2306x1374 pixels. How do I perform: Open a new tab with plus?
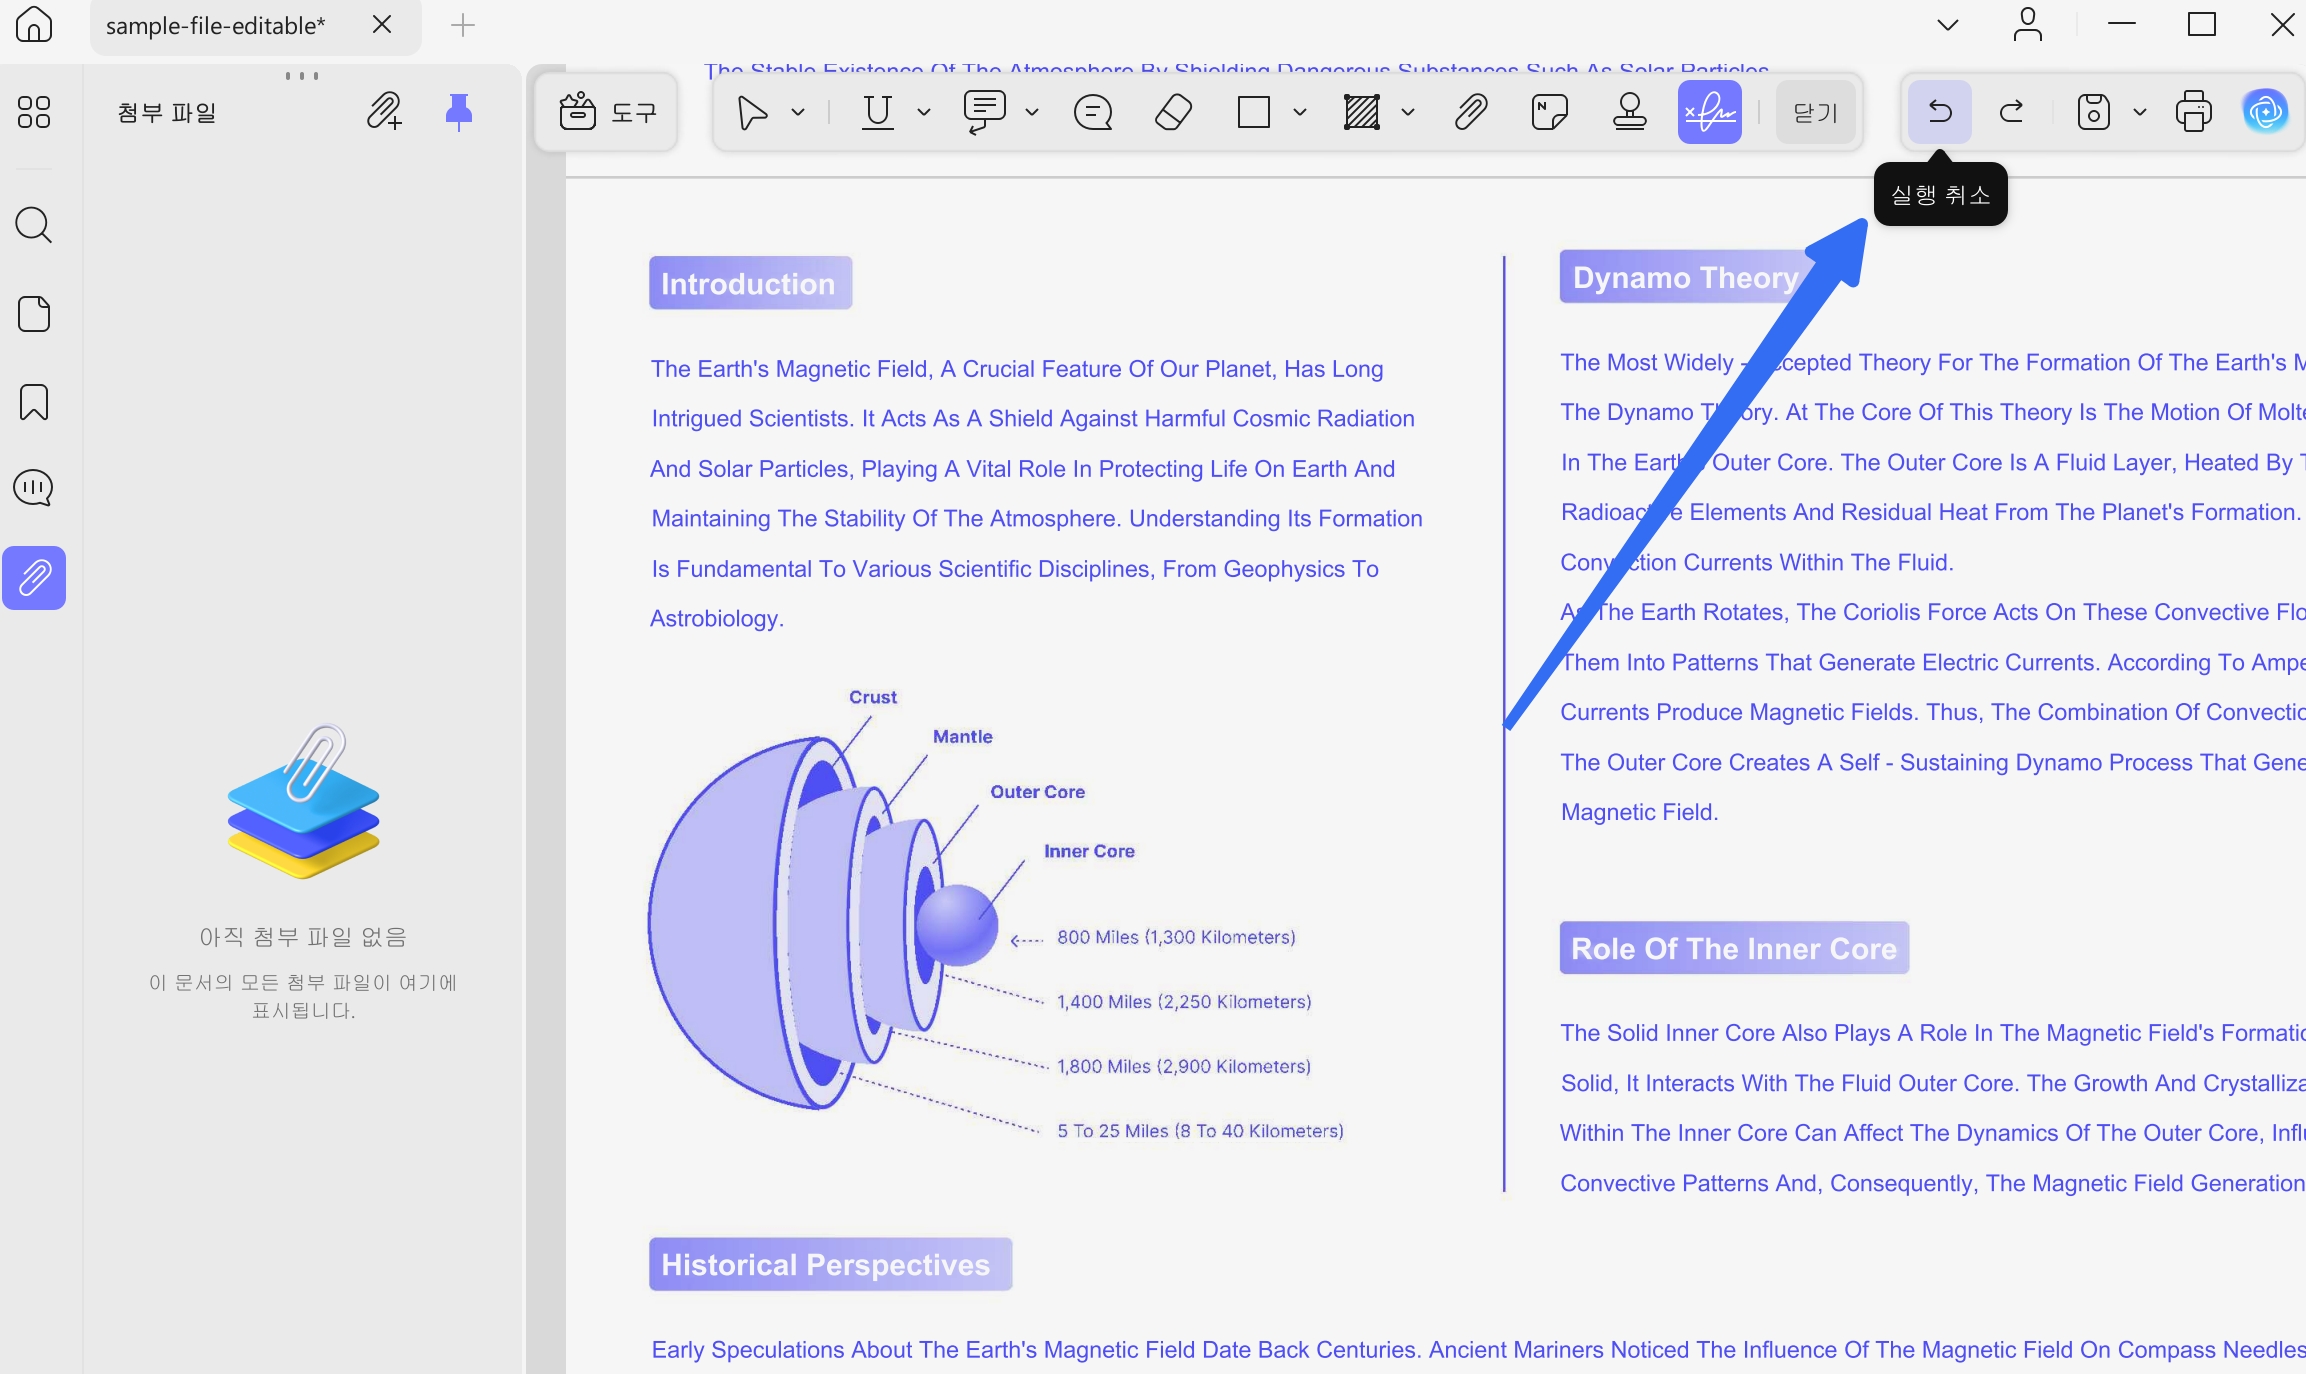[x=462, y=25]
